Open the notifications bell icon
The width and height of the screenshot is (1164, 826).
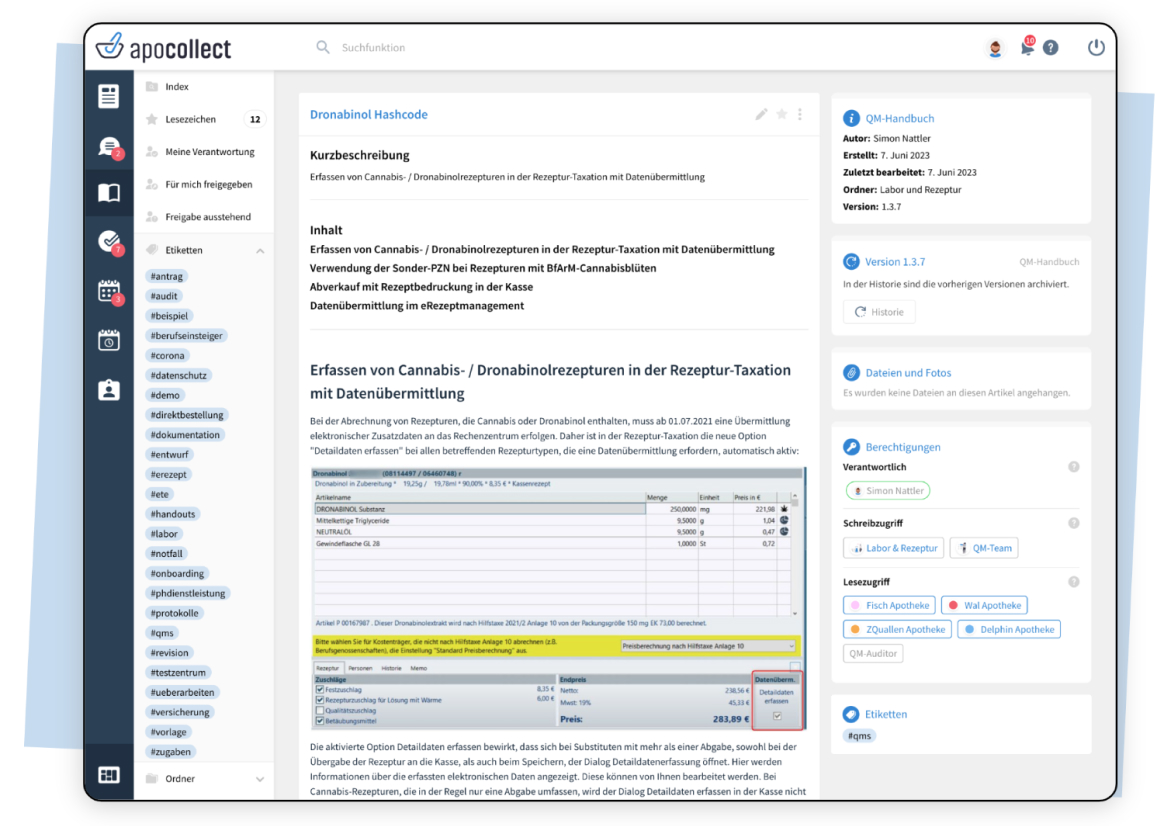[x=1026, y=48]
